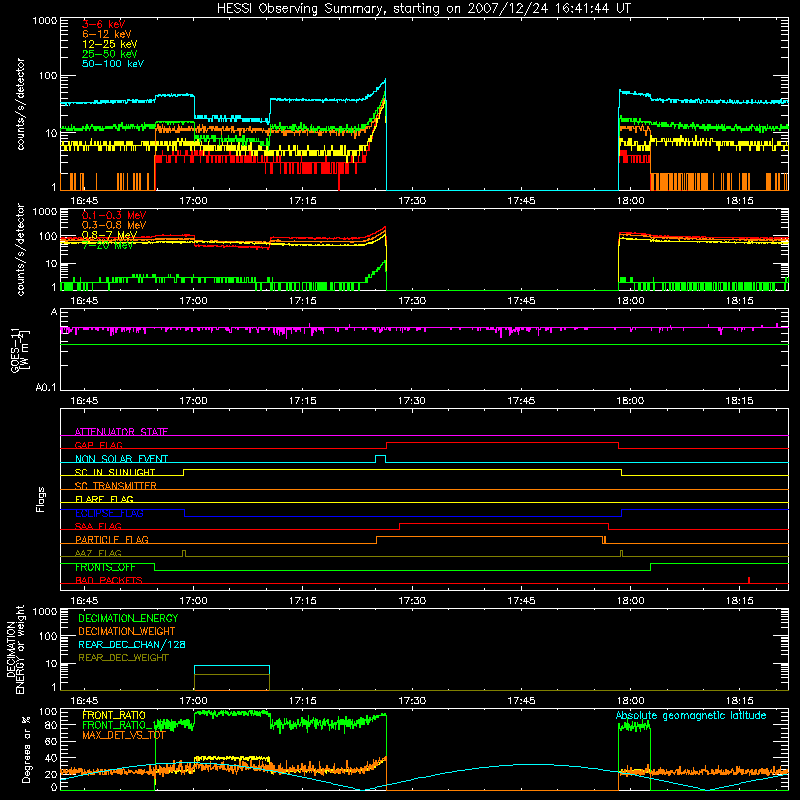This screenshot has width=800, height=800.
Task: Click the DECIMATION_WEIGHT legend entry
Action: coord(127,631)
